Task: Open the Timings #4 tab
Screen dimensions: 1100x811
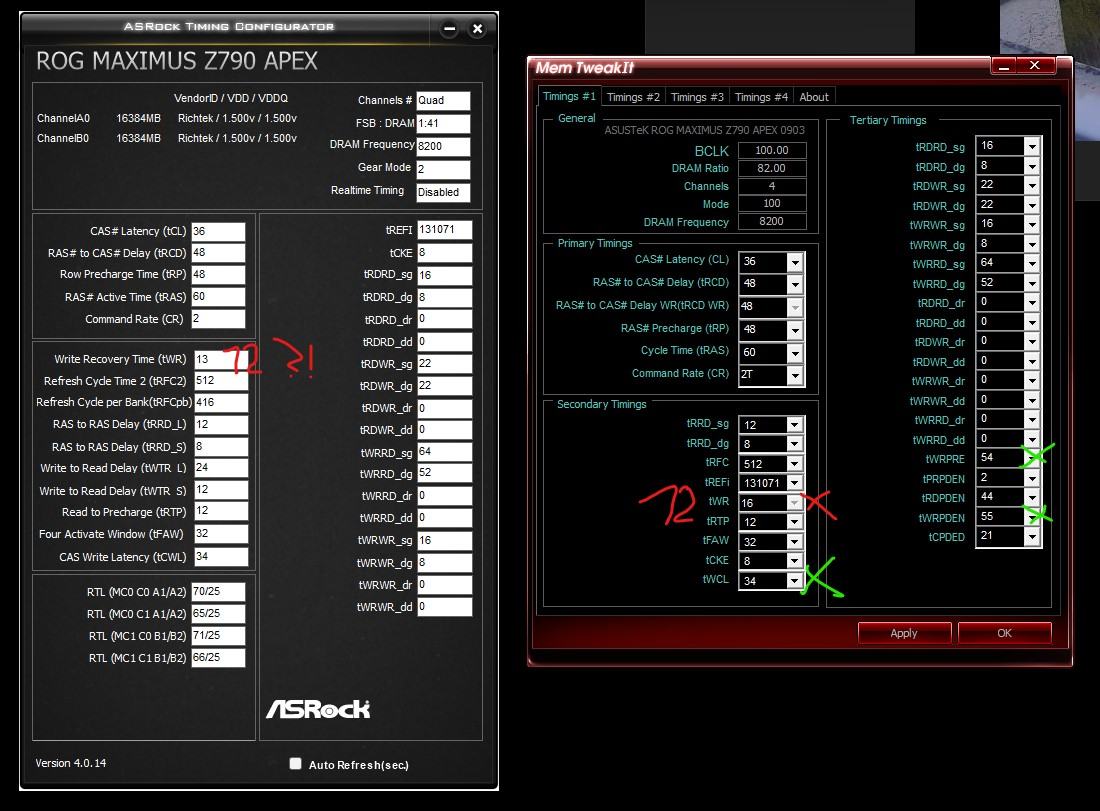Action: [761, 97]
